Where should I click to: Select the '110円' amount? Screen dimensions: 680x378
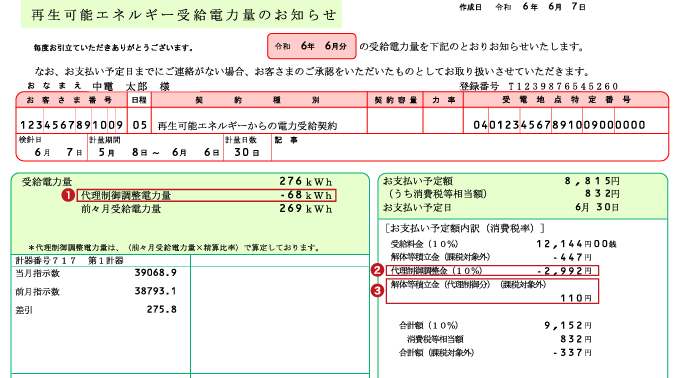(x=576, y=298)
